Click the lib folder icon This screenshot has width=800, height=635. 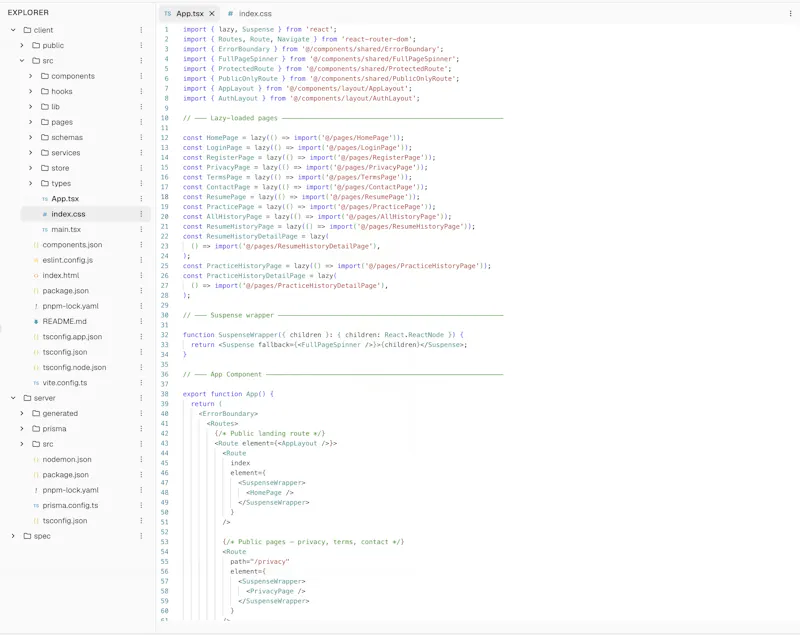(45, 107)
